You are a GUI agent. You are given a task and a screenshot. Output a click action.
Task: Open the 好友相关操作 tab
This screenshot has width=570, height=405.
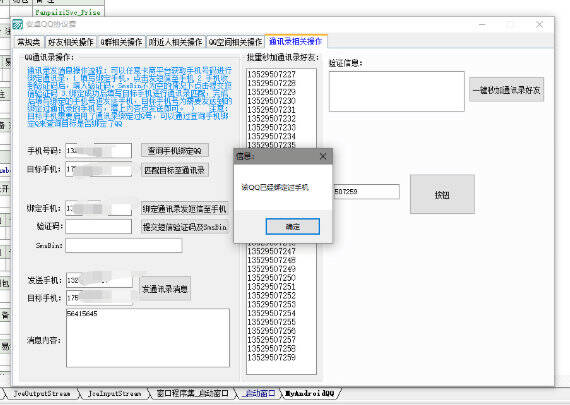(x=71, y=42)
